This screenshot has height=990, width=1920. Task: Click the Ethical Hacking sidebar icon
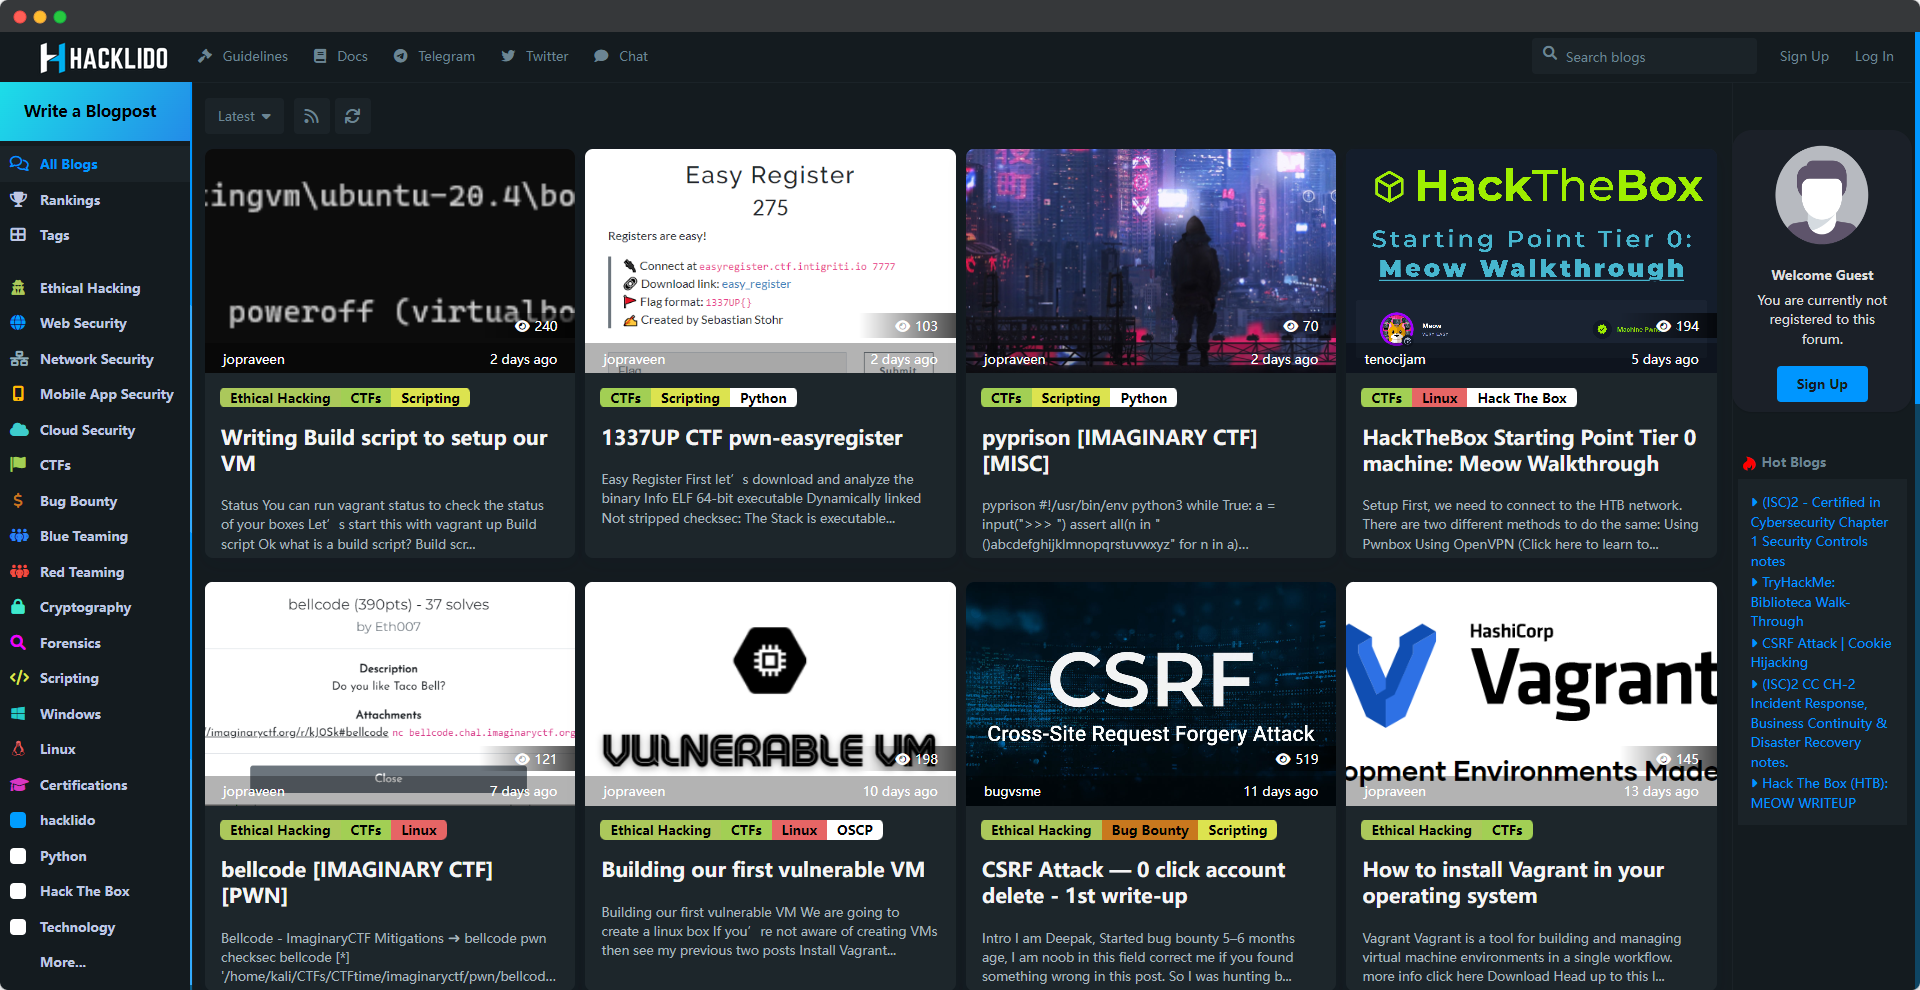tap(18, 288)
